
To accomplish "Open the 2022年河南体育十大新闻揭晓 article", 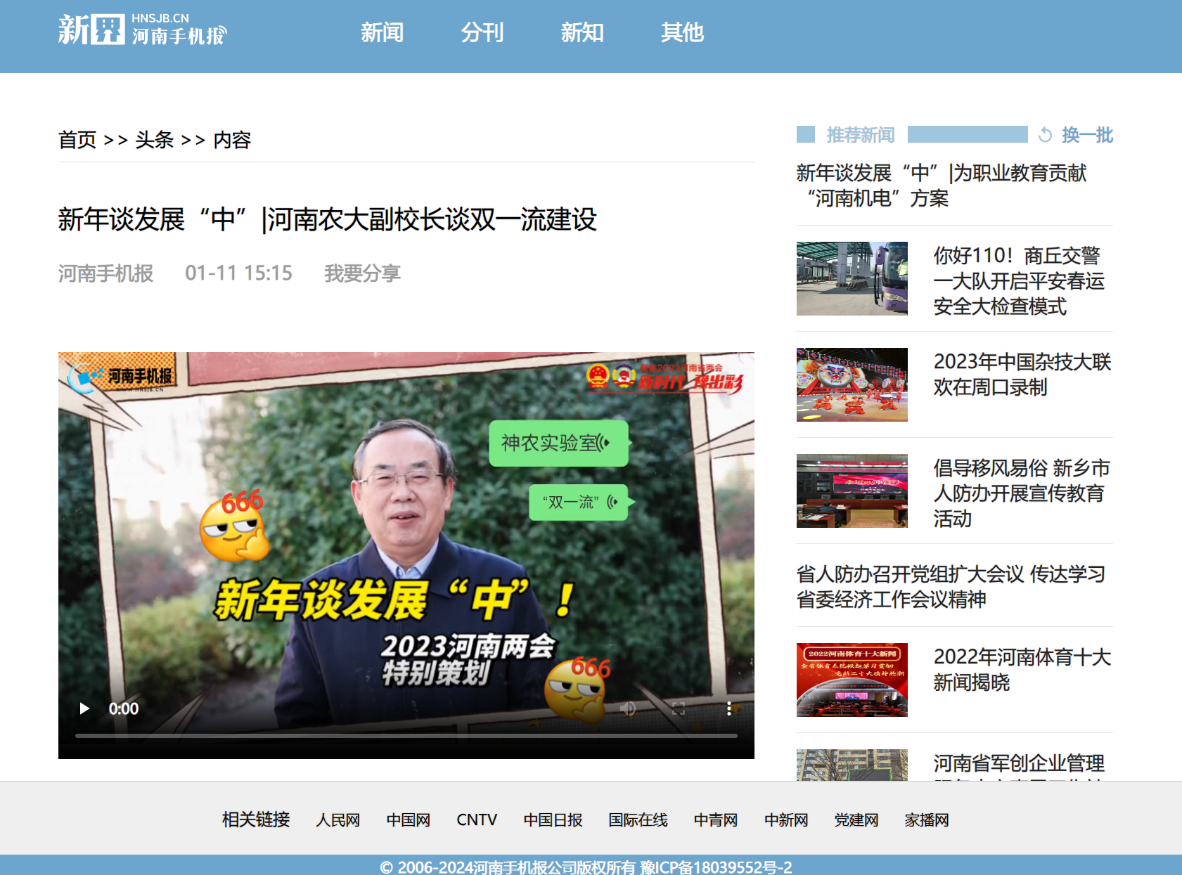I will (1021, 669).
